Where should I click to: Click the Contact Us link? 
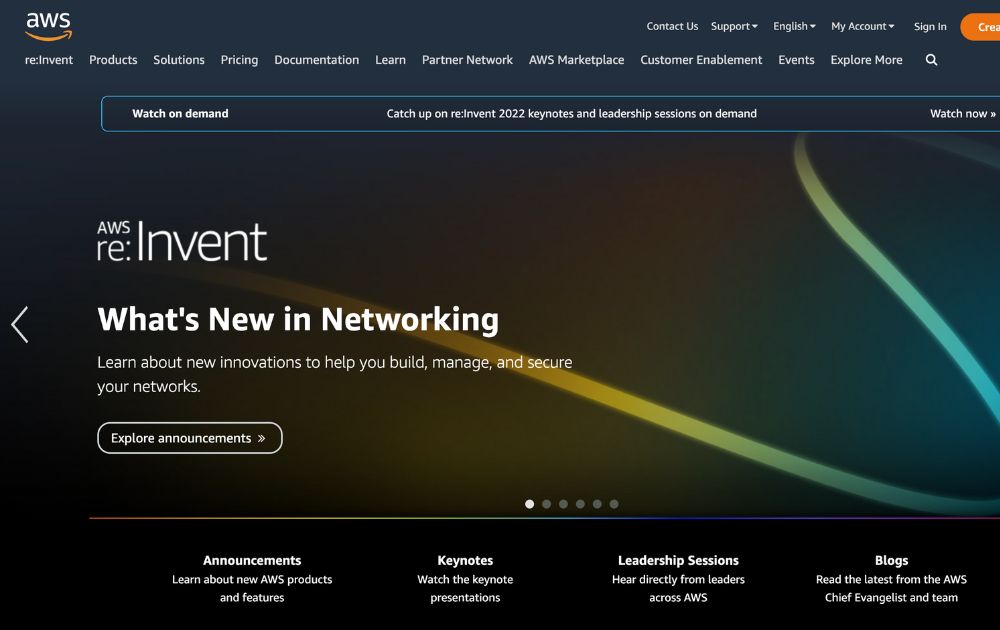tap(672, 26)
